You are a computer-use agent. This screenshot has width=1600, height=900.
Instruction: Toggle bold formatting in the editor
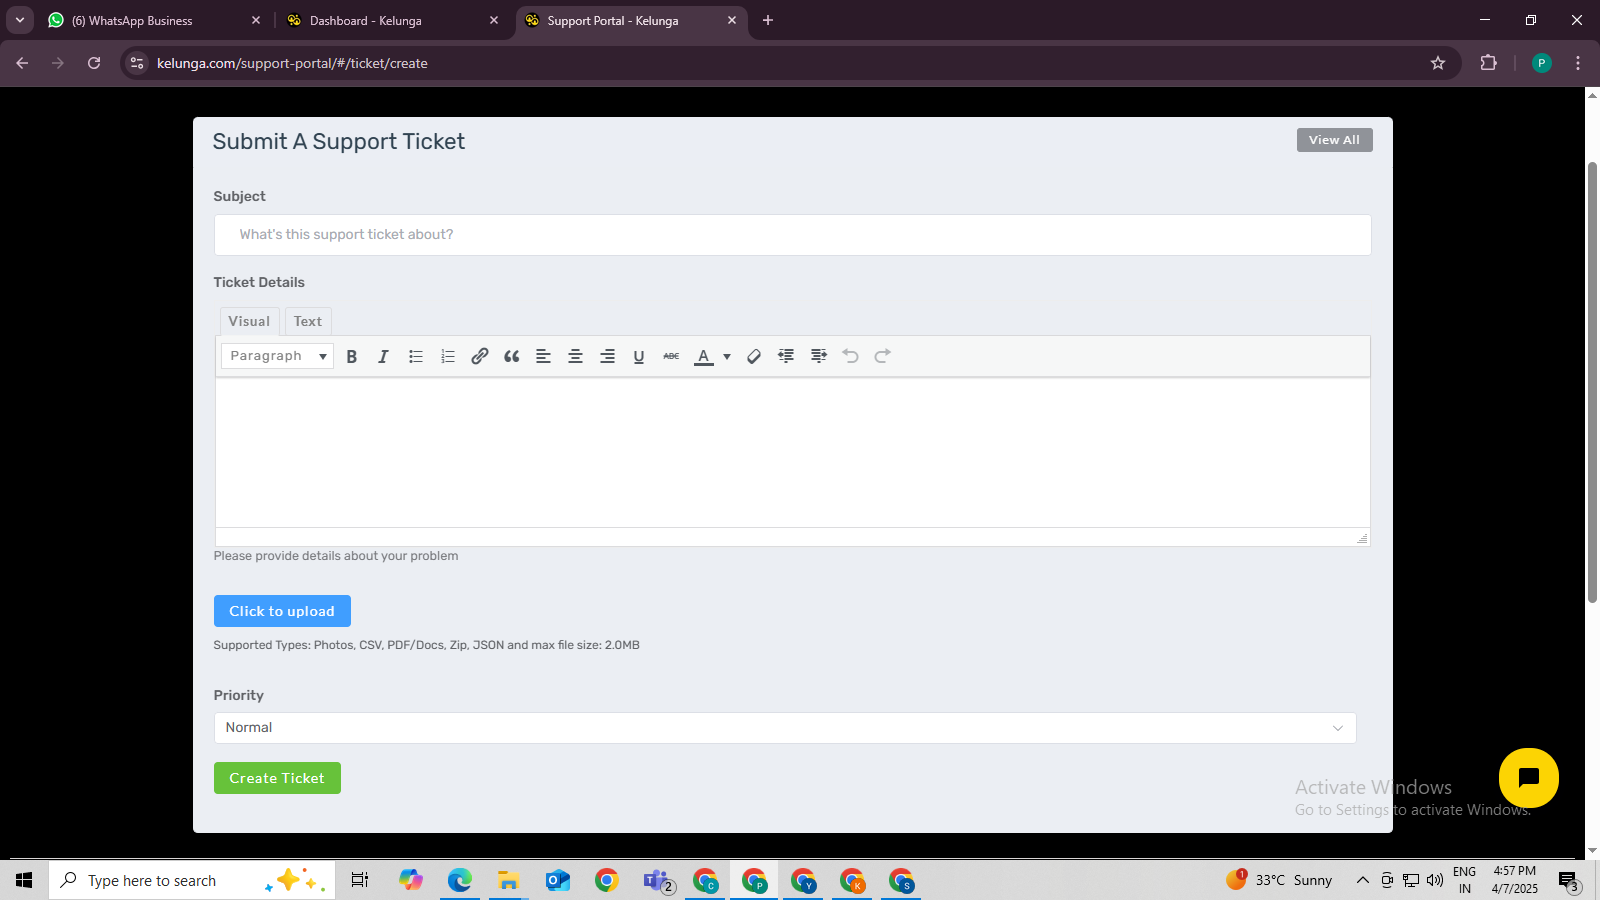352,356
